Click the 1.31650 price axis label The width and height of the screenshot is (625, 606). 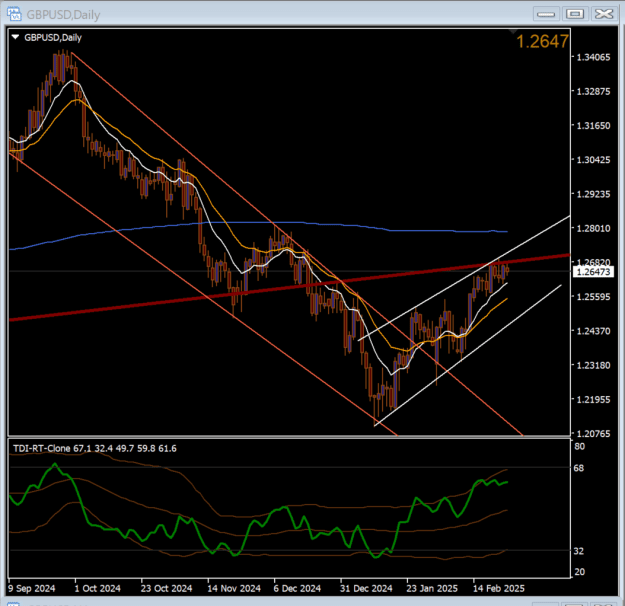tap(594, 126)
